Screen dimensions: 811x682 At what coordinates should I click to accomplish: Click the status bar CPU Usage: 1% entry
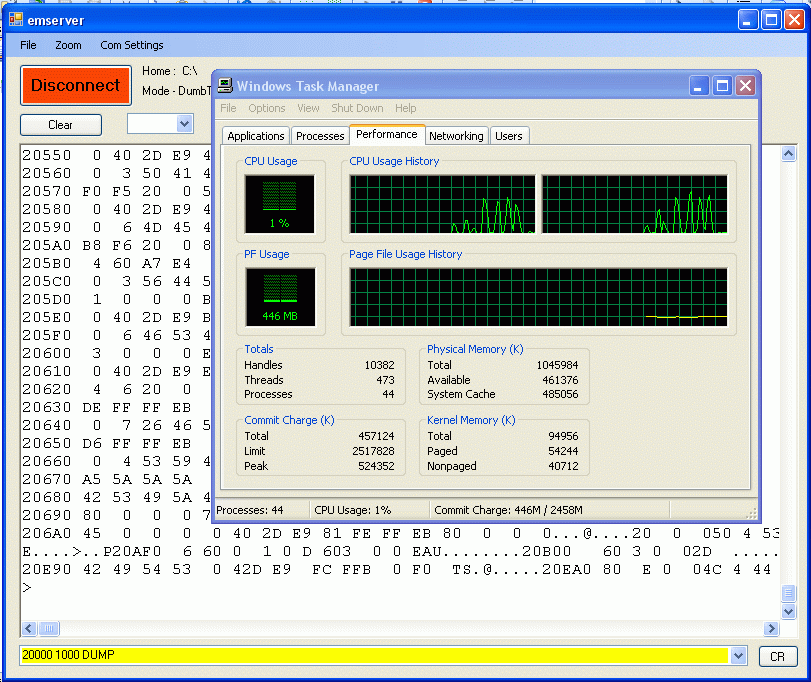tap(353, 510)
